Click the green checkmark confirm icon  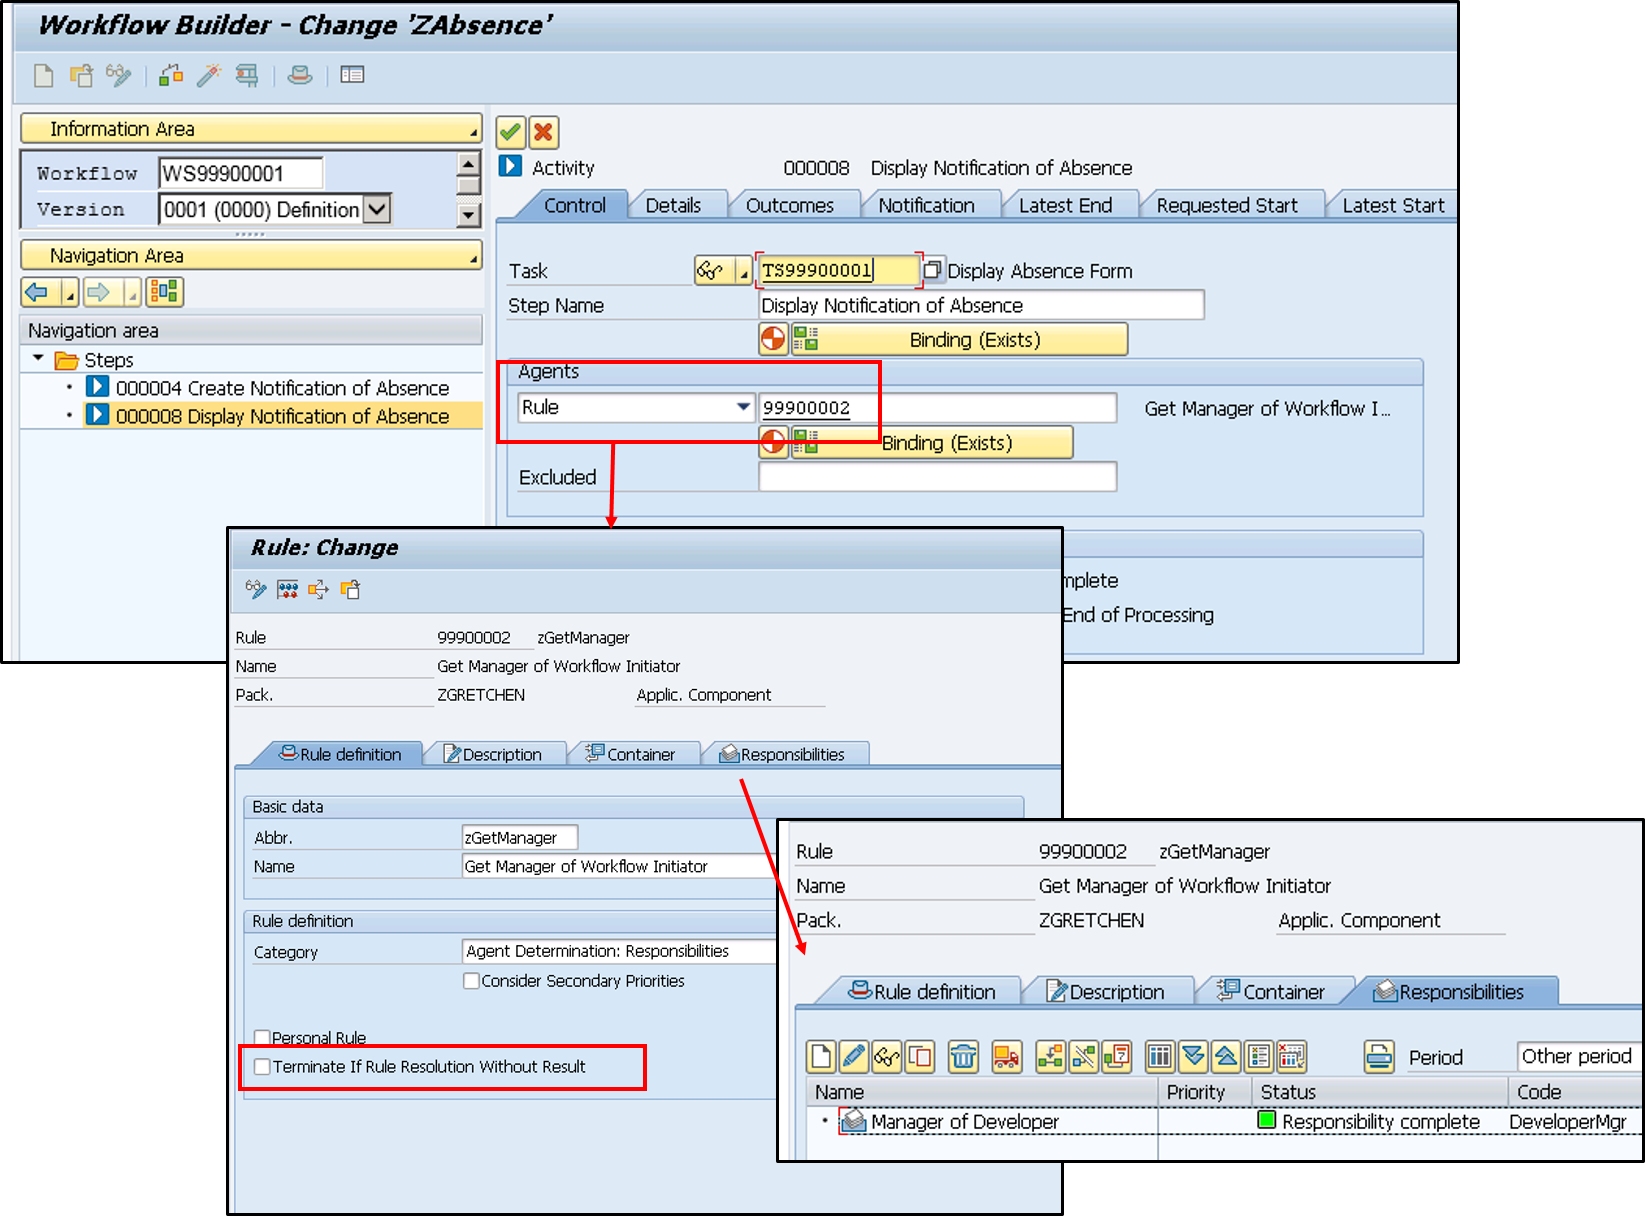tap(510, 132)
